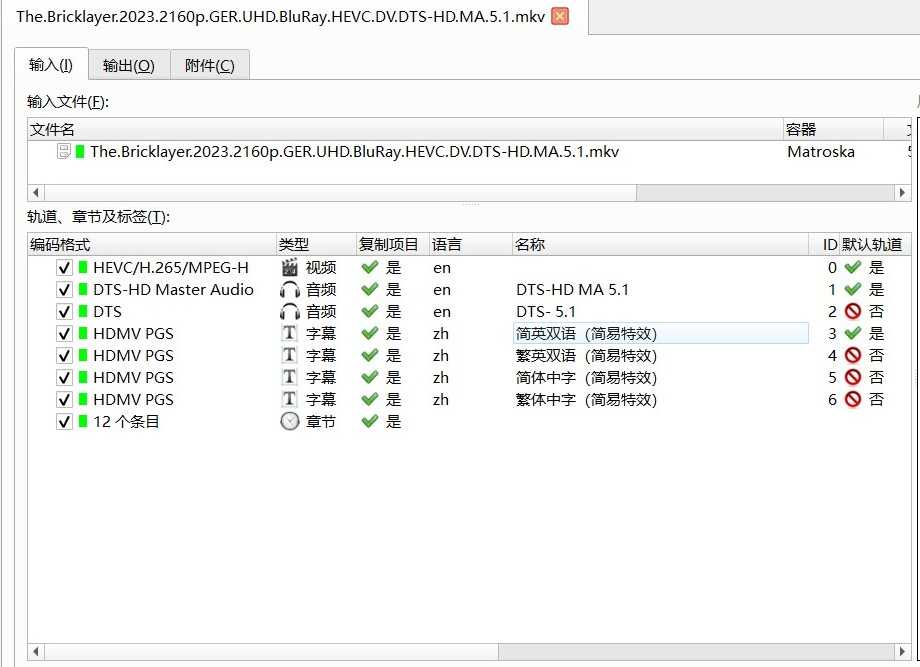Sort tracks by 复制项目 column header
This screenshot has height=667, width=920.
coord(393,244)
